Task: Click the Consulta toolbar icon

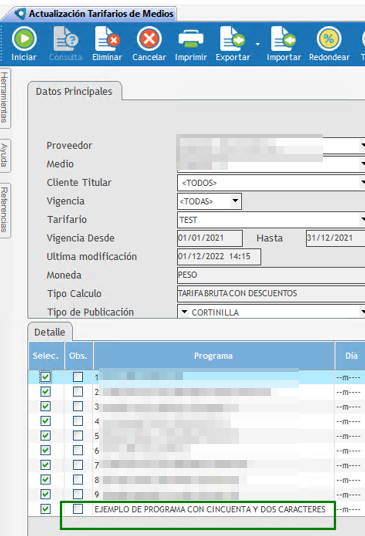Action: point(65,39)
